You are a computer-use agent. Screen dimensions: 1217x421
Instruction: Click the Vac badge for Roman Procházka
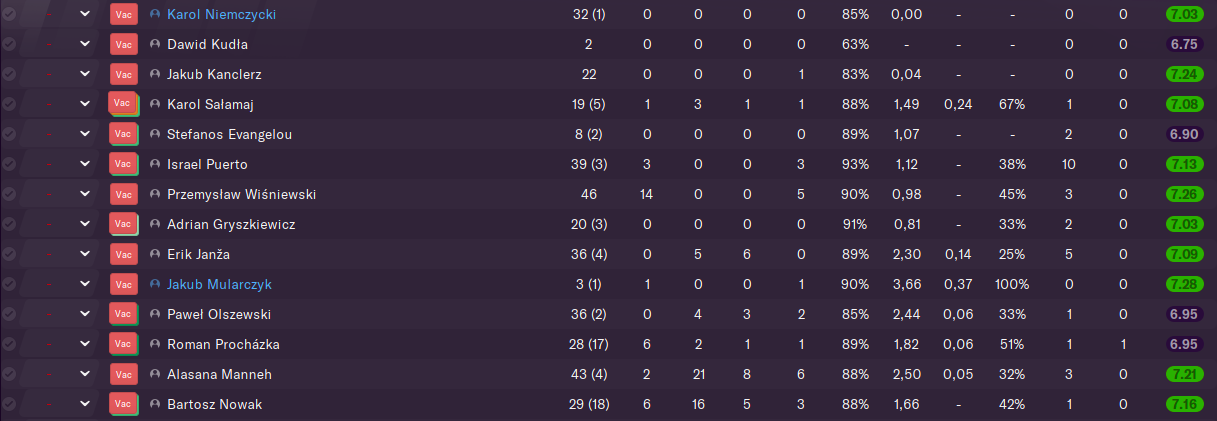coord(123,345)
